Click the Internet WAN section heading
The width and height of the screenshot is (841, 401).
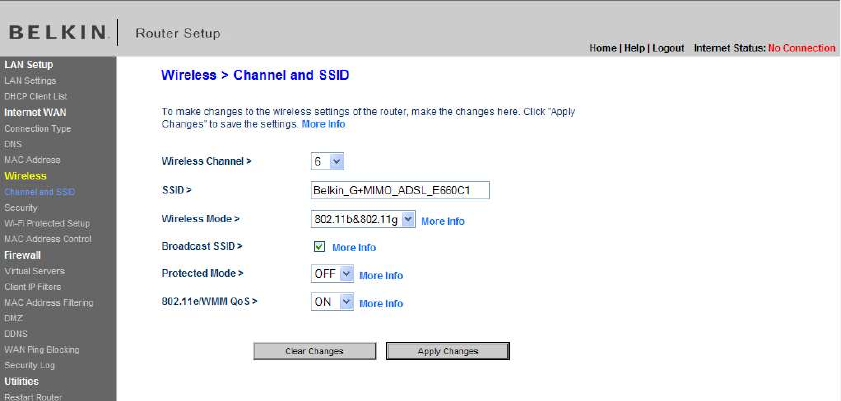click(35, 113)
